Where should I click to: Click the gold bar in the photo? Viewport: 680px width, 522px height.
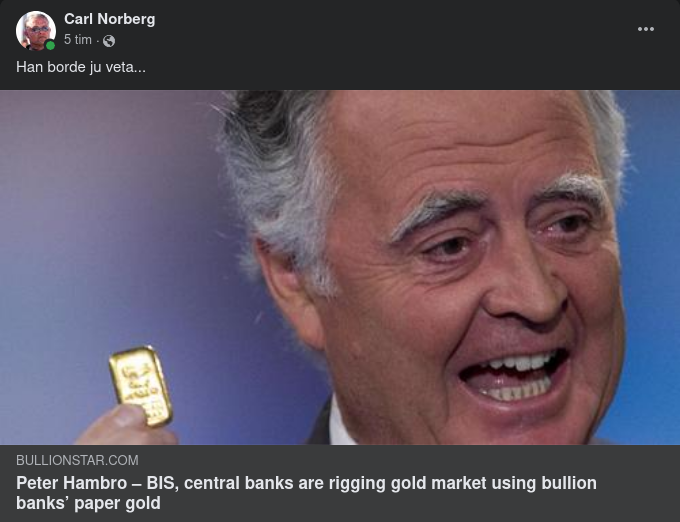(141, 385)
